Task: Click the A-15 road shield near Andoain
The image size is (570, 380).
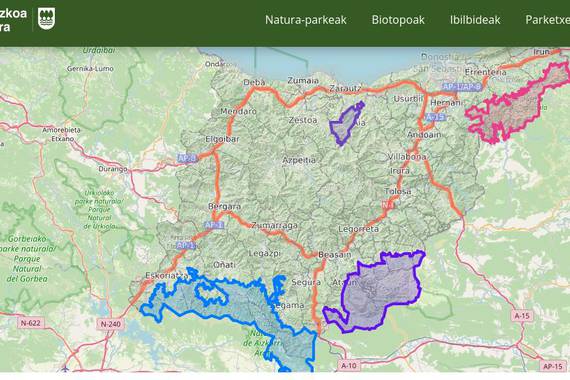Action: [435, 117]
